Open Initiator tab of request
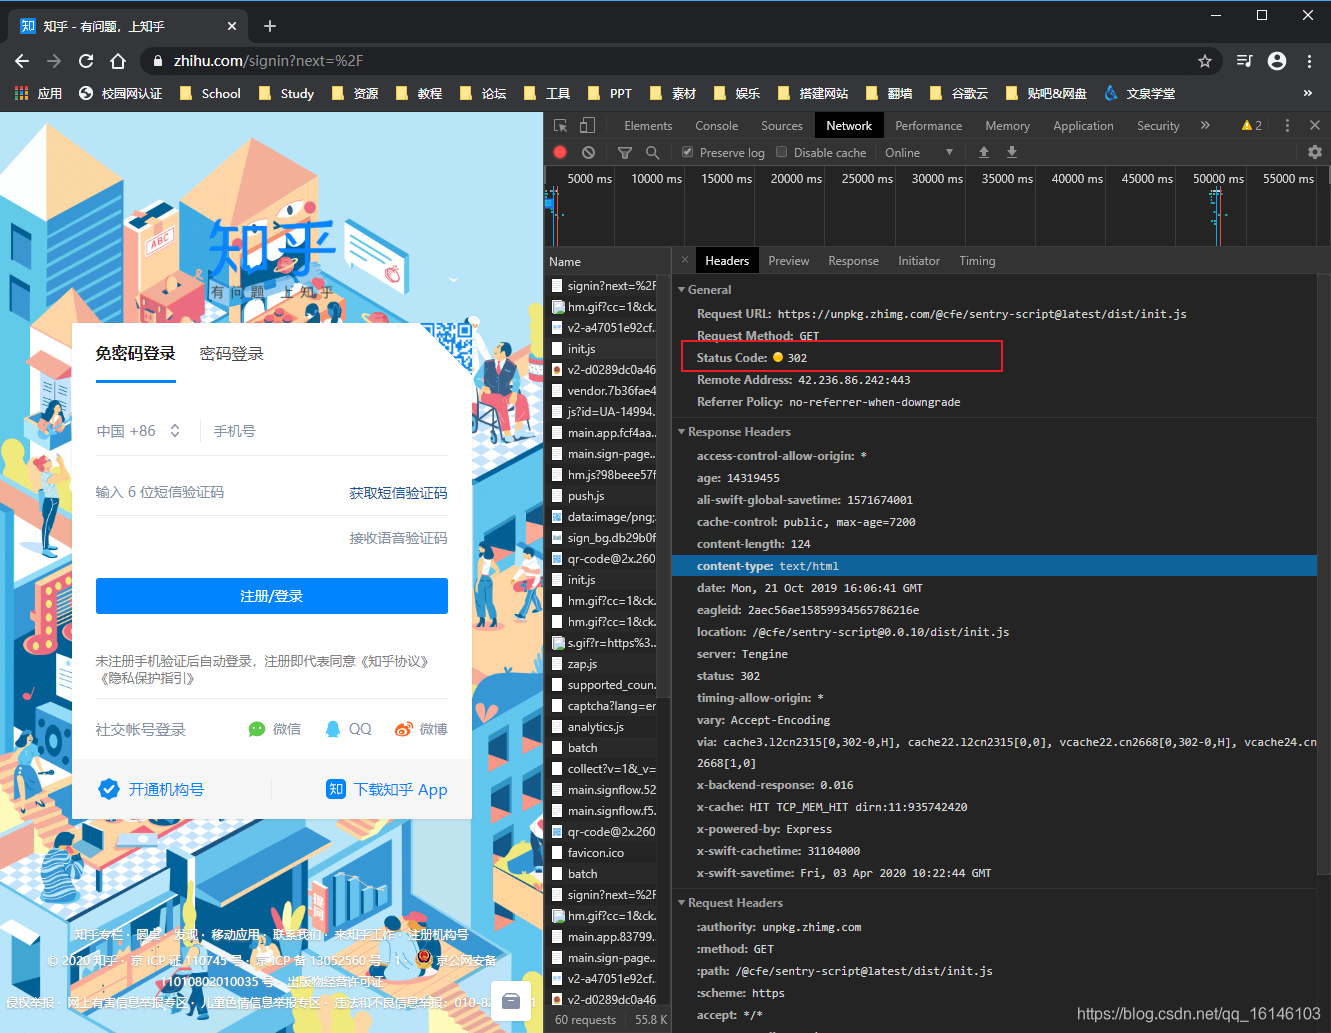The width and height of the screenshot is (1331, 1033). pyautogui.click(x=918, y=260)
